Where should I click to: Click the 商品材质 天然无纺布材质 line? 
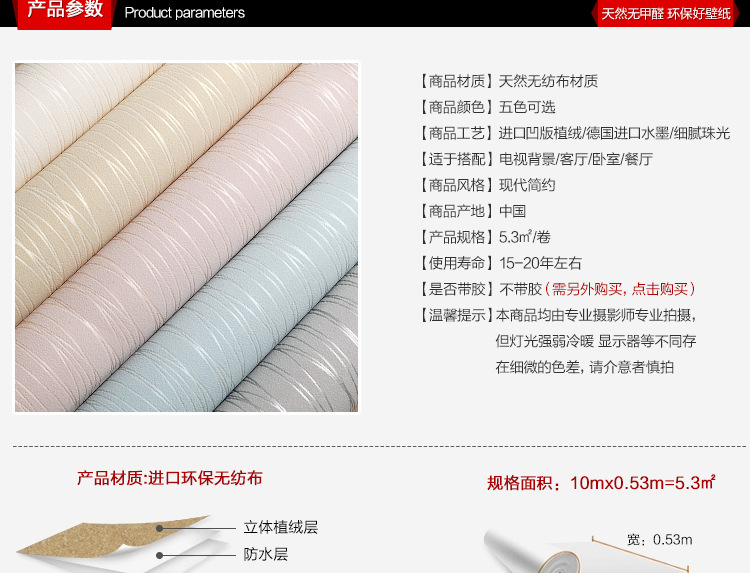tap(508, 81)
